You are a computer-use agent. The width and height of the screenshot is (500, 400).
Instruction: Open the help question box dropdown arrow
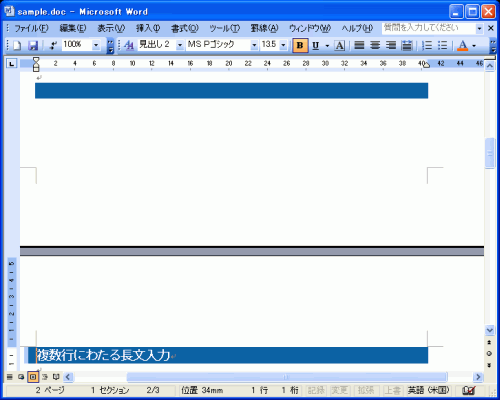pos(479,29)
